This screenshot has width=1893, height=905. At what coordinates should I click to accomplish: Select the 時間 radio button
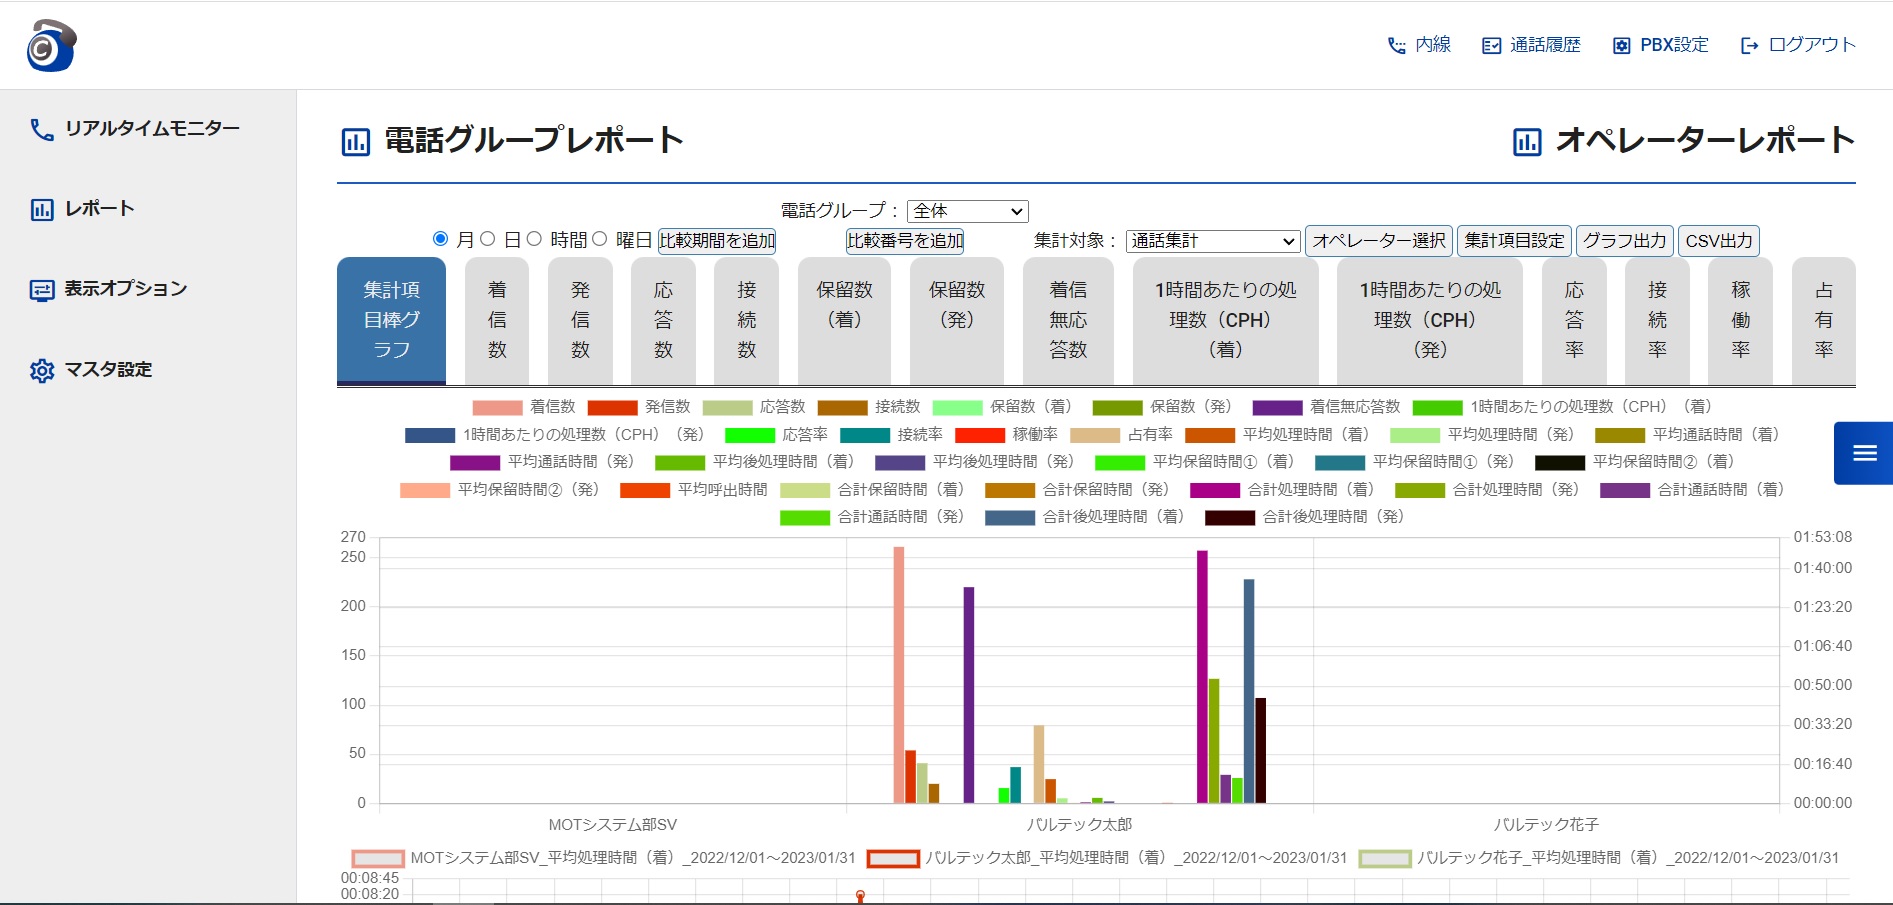534,239
